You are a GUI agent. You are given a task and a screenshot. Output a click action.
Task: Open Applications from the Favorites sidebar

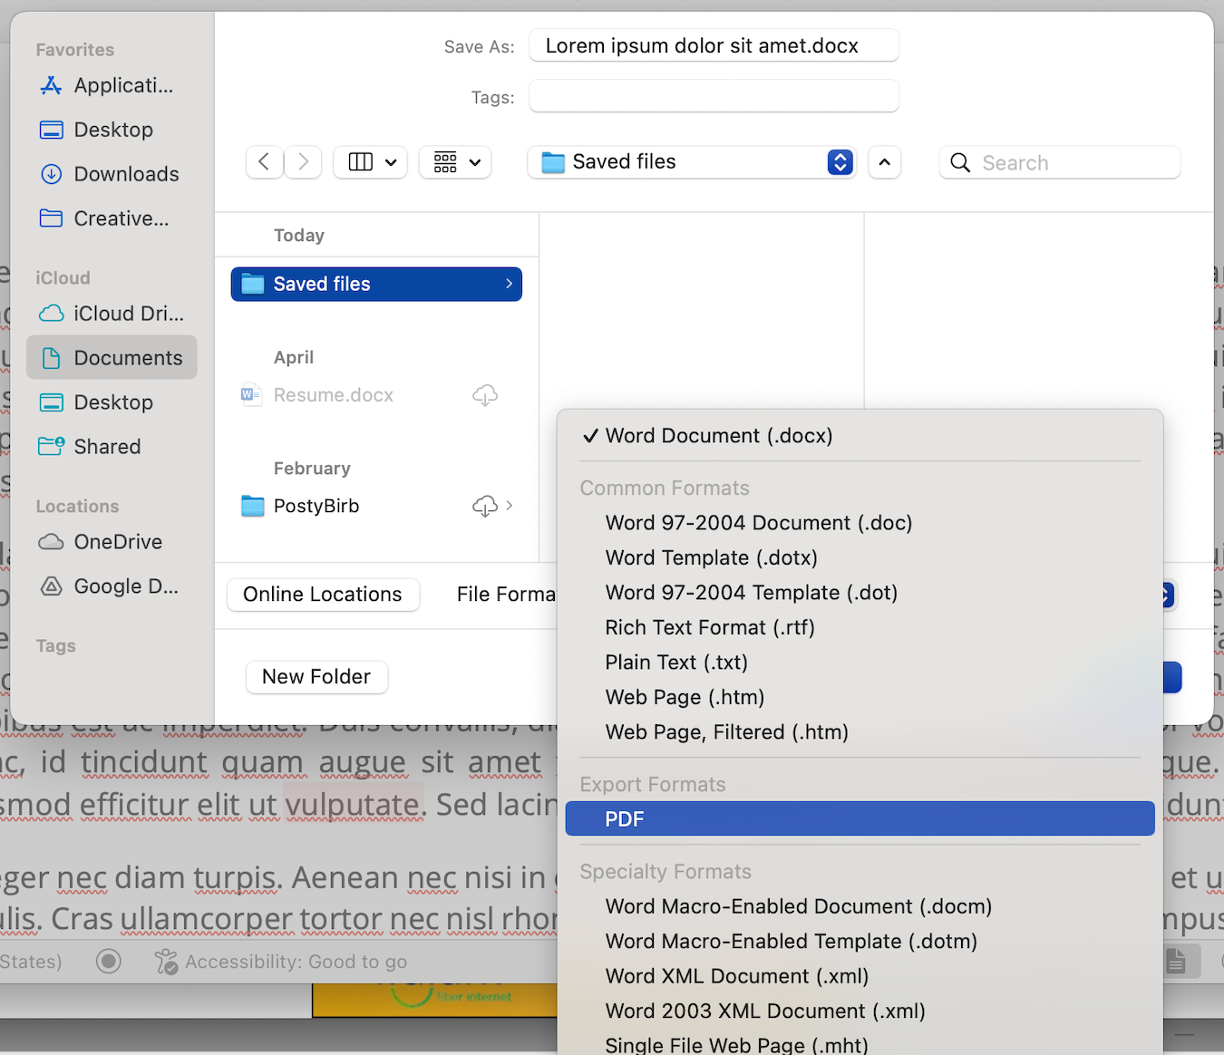click(110, 85)
